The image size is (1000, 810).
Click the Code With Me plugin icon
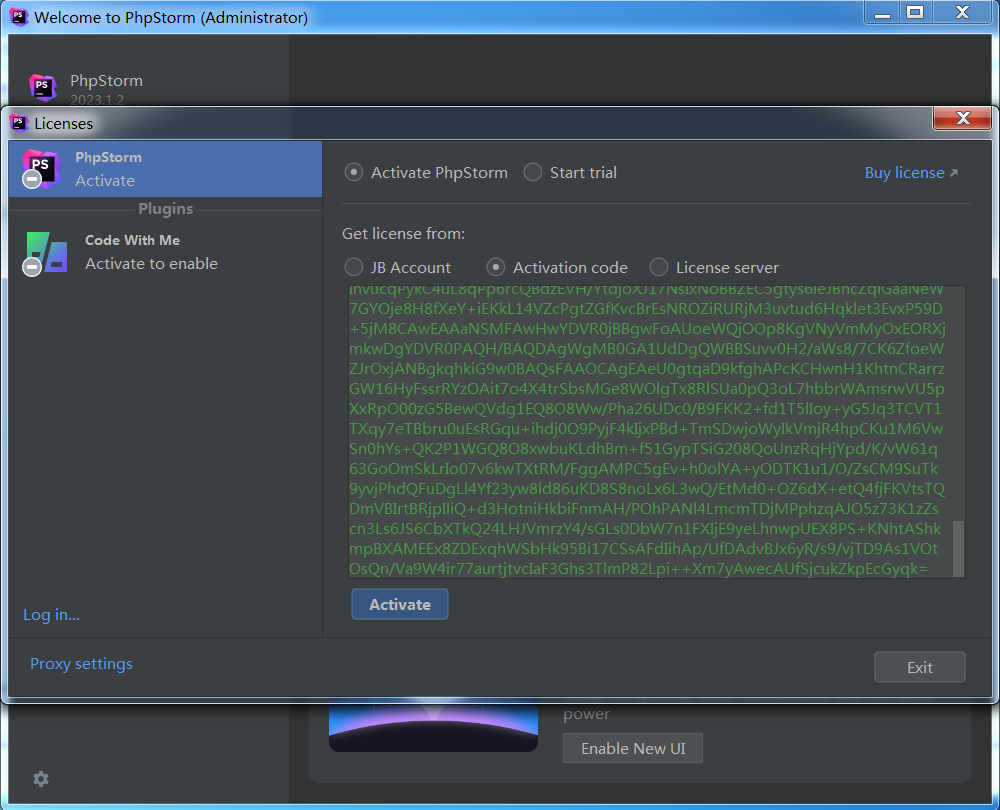pos(46,253)
